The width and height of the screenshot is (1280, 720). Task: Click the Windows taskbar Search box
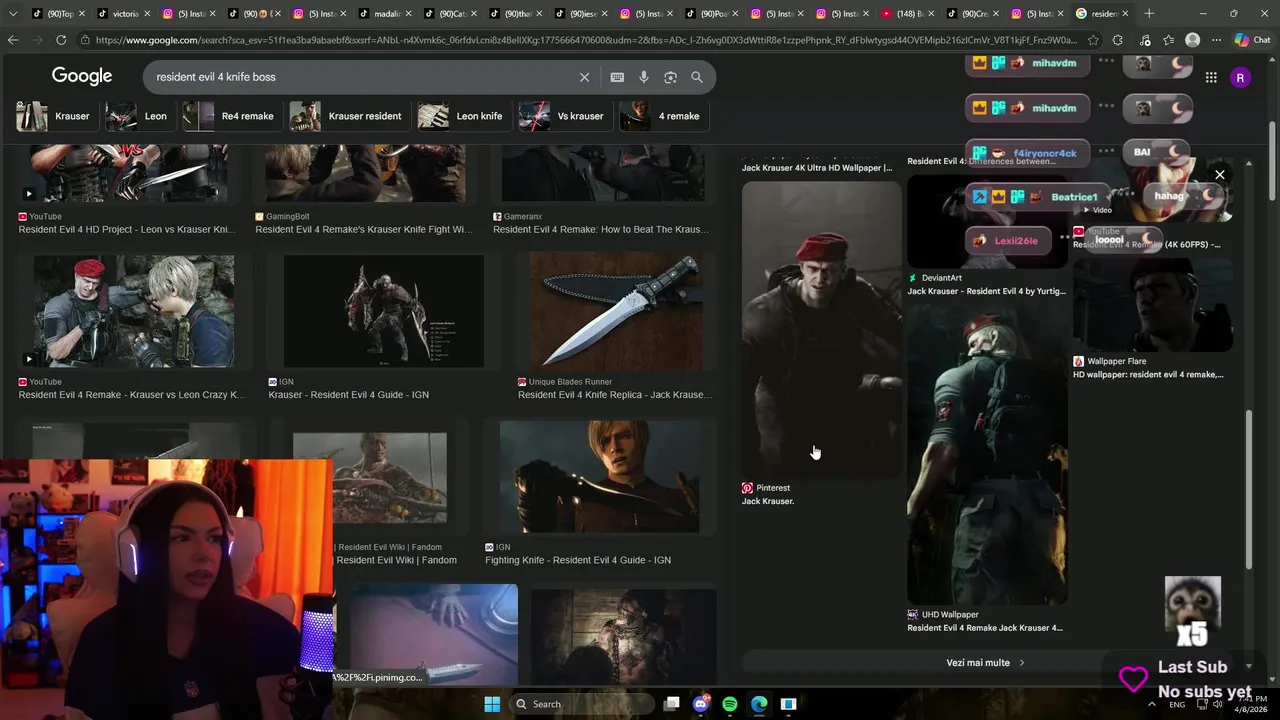[582, 704]
